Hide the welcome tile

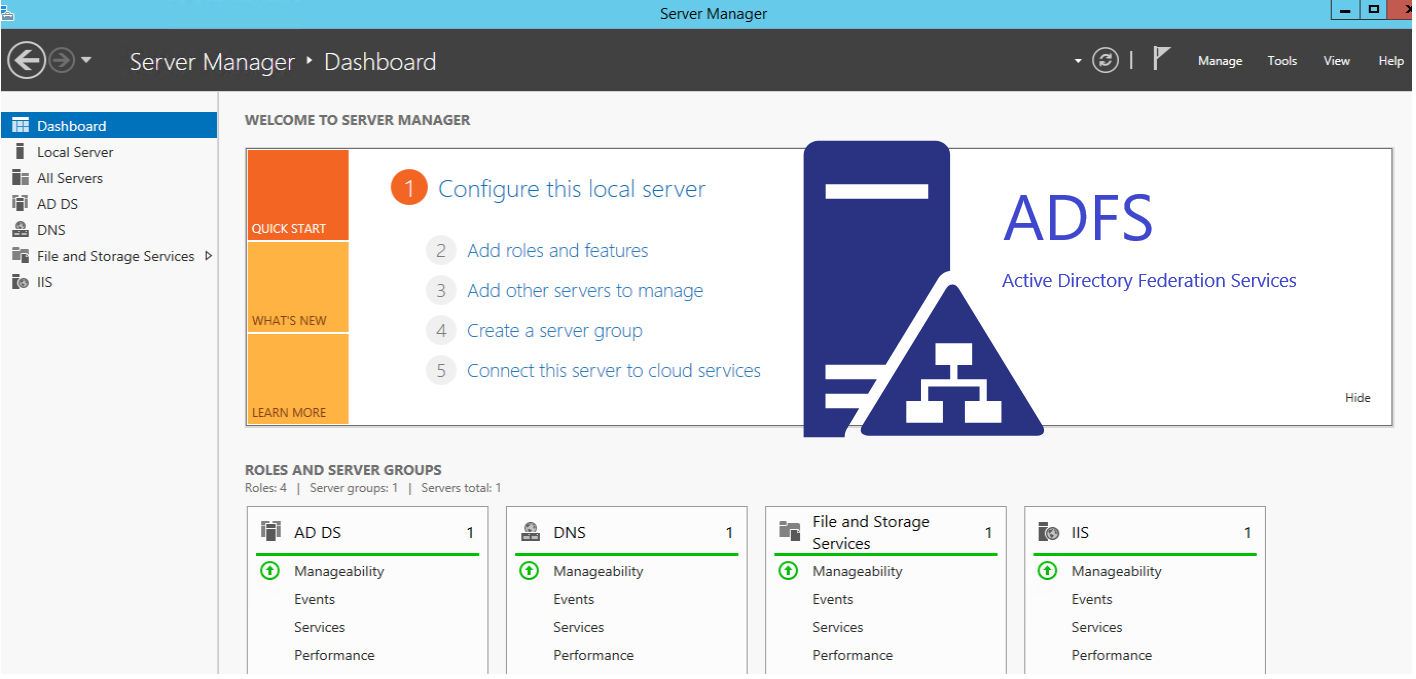click(1358, 398)
